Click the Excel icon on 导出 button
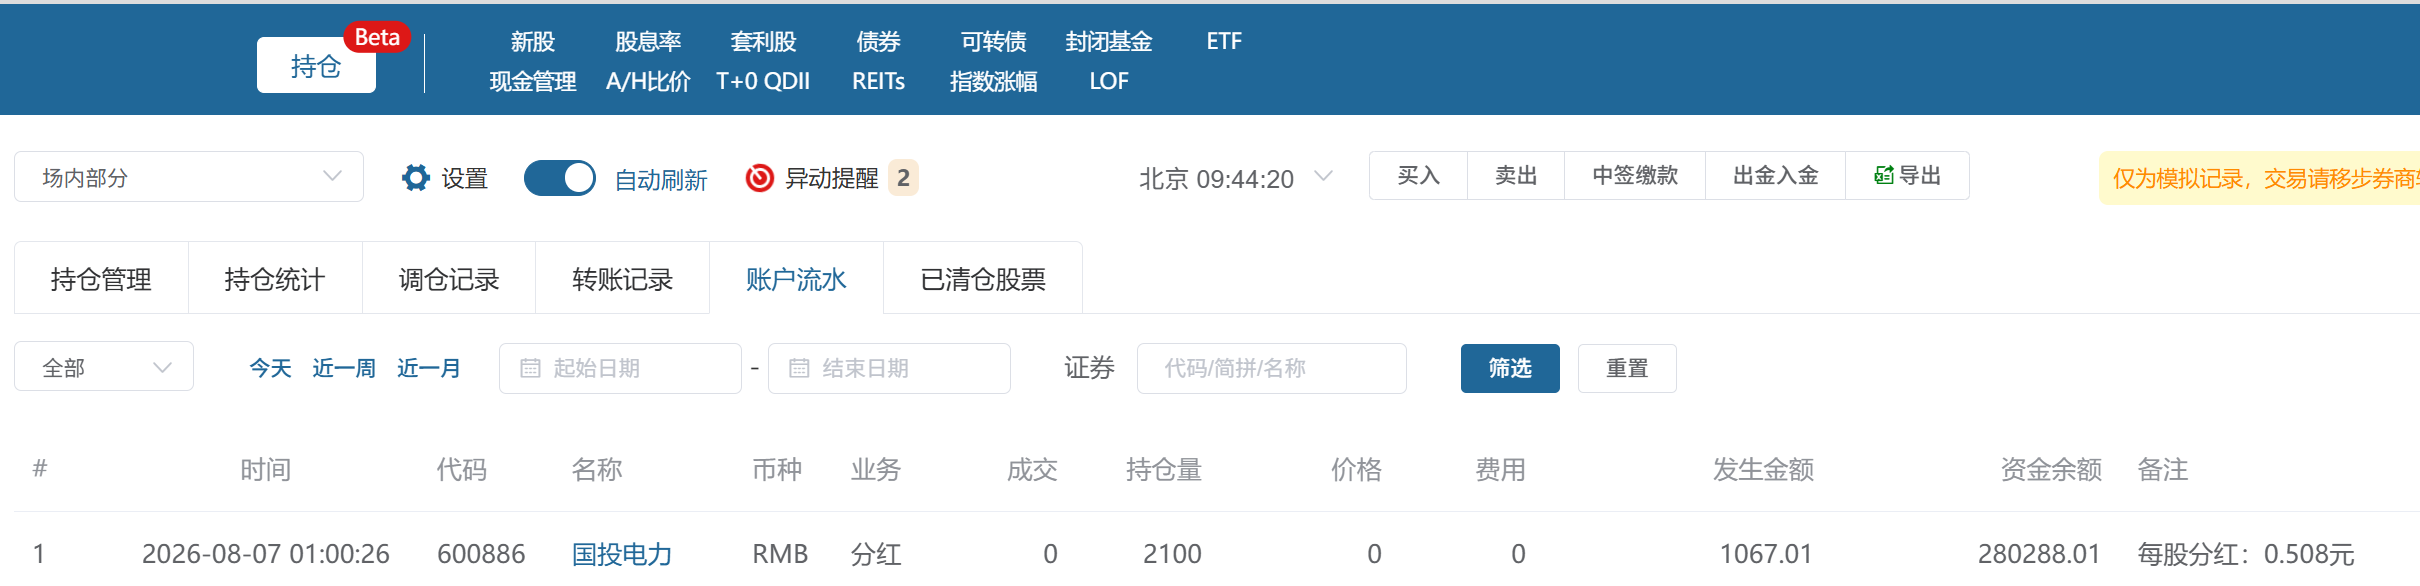The image size is (2420, 586). coord(1884,175)
